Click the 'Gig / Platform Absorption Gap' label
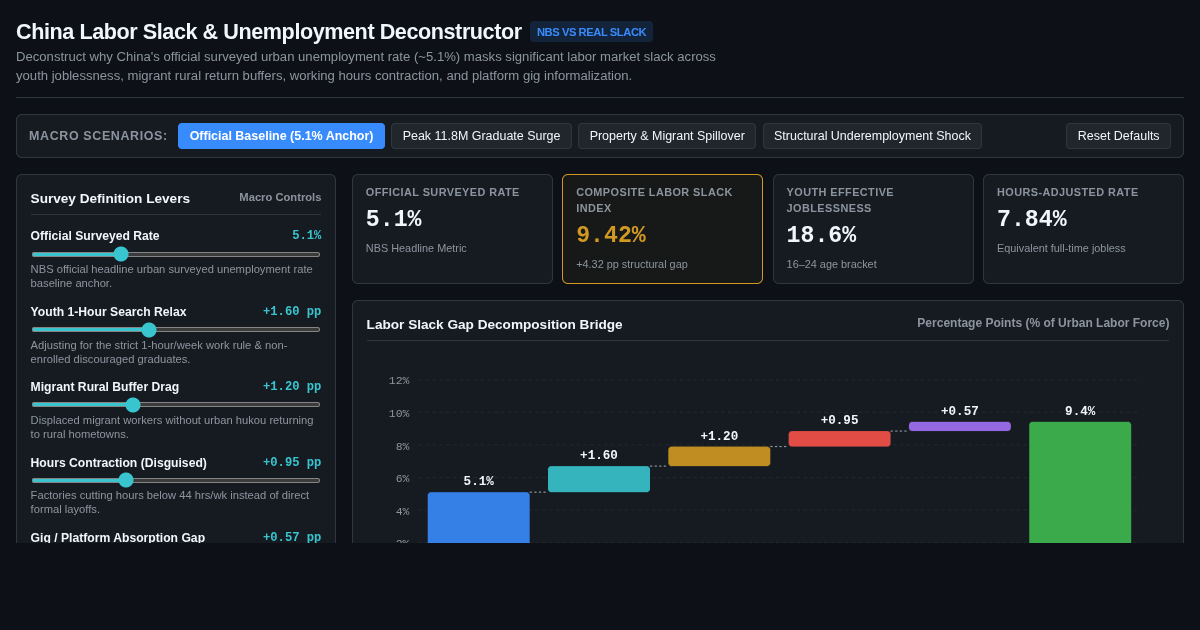Viewport: 1200px width, 630px height. (118, 538)
